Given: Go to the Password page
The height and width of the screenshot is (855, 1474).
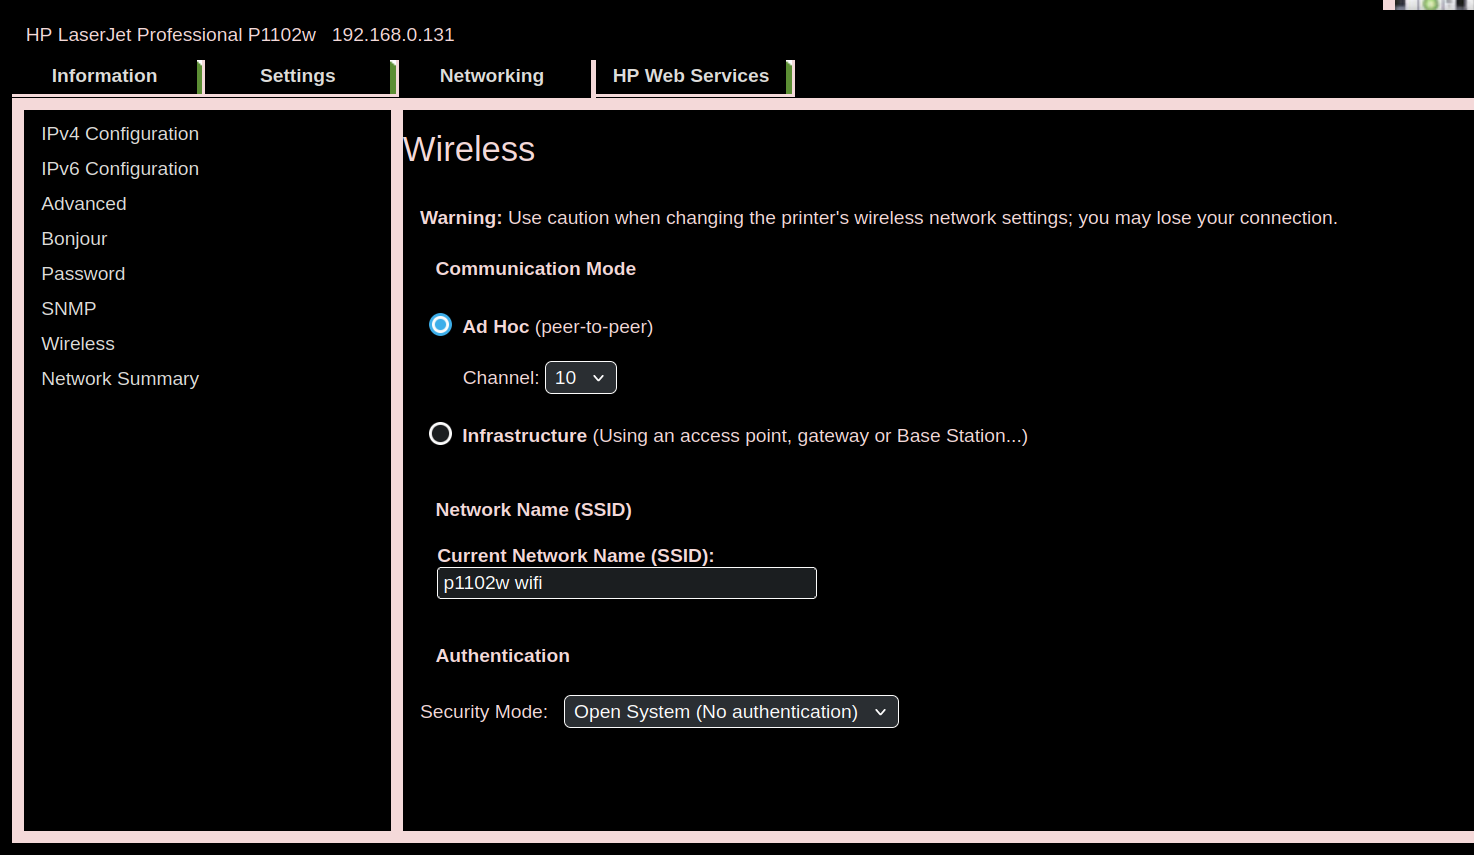Looking at the screenshot, I should pyautogui.click(x=83, y=274).
